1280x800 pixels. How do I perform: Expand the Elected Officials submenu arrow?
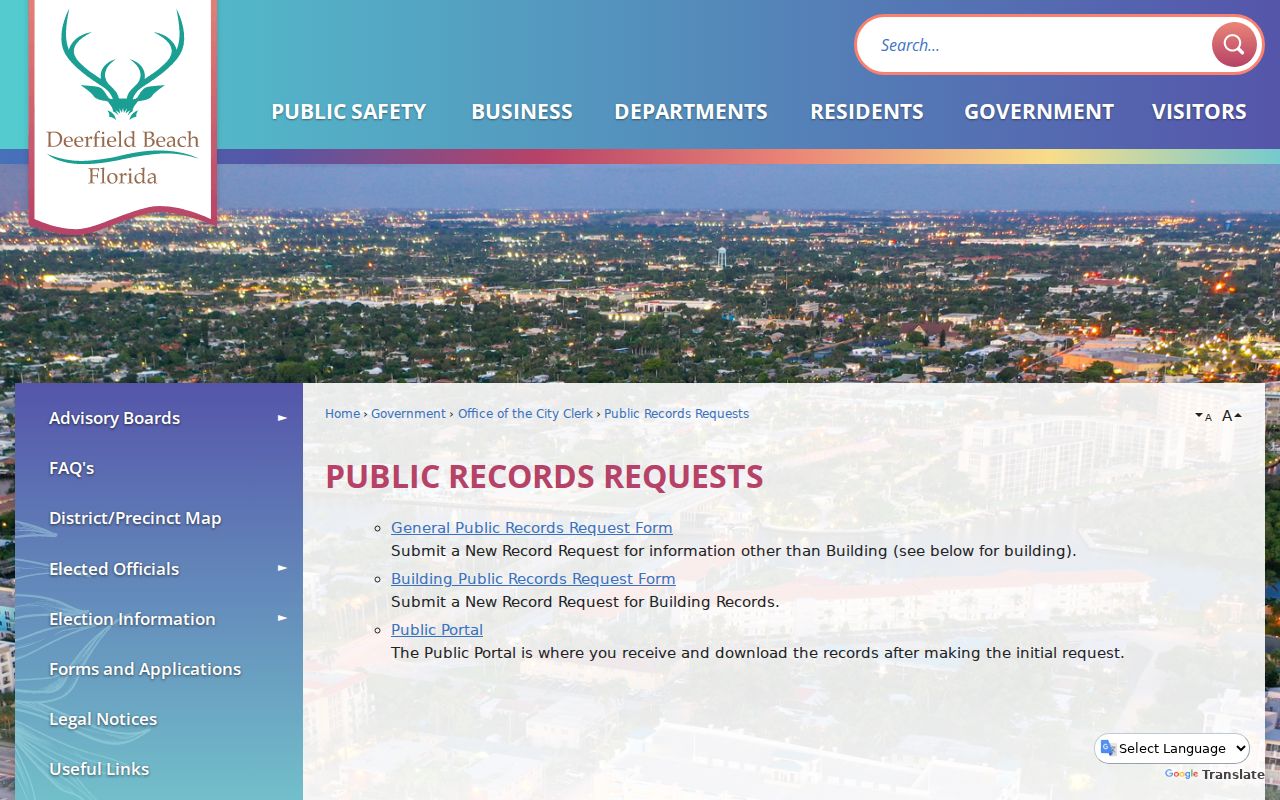click(x=282, y=569)
